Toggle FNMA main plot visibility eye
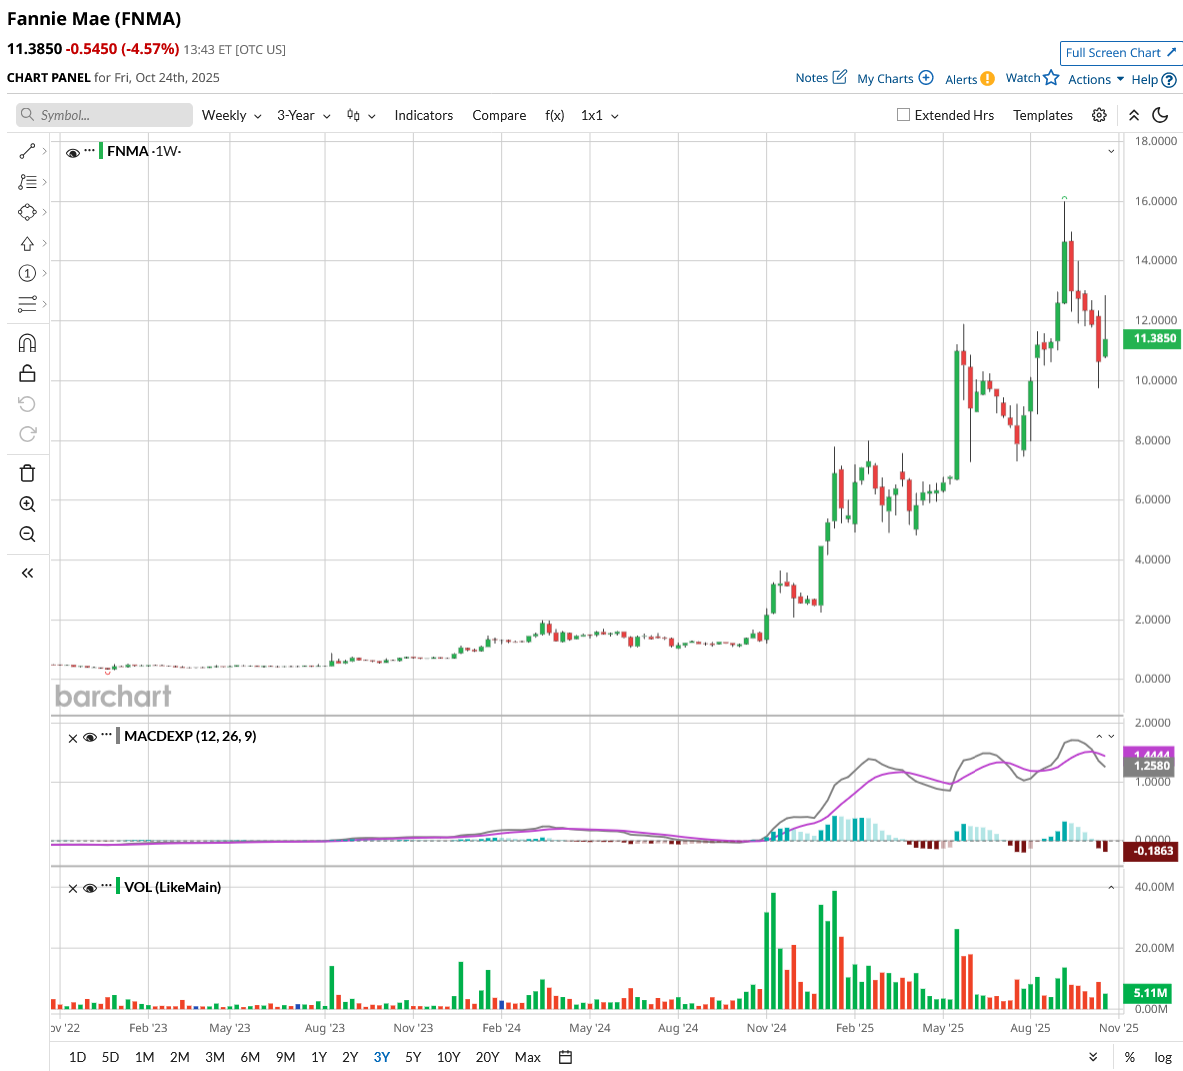 click(x=72, y=152)
